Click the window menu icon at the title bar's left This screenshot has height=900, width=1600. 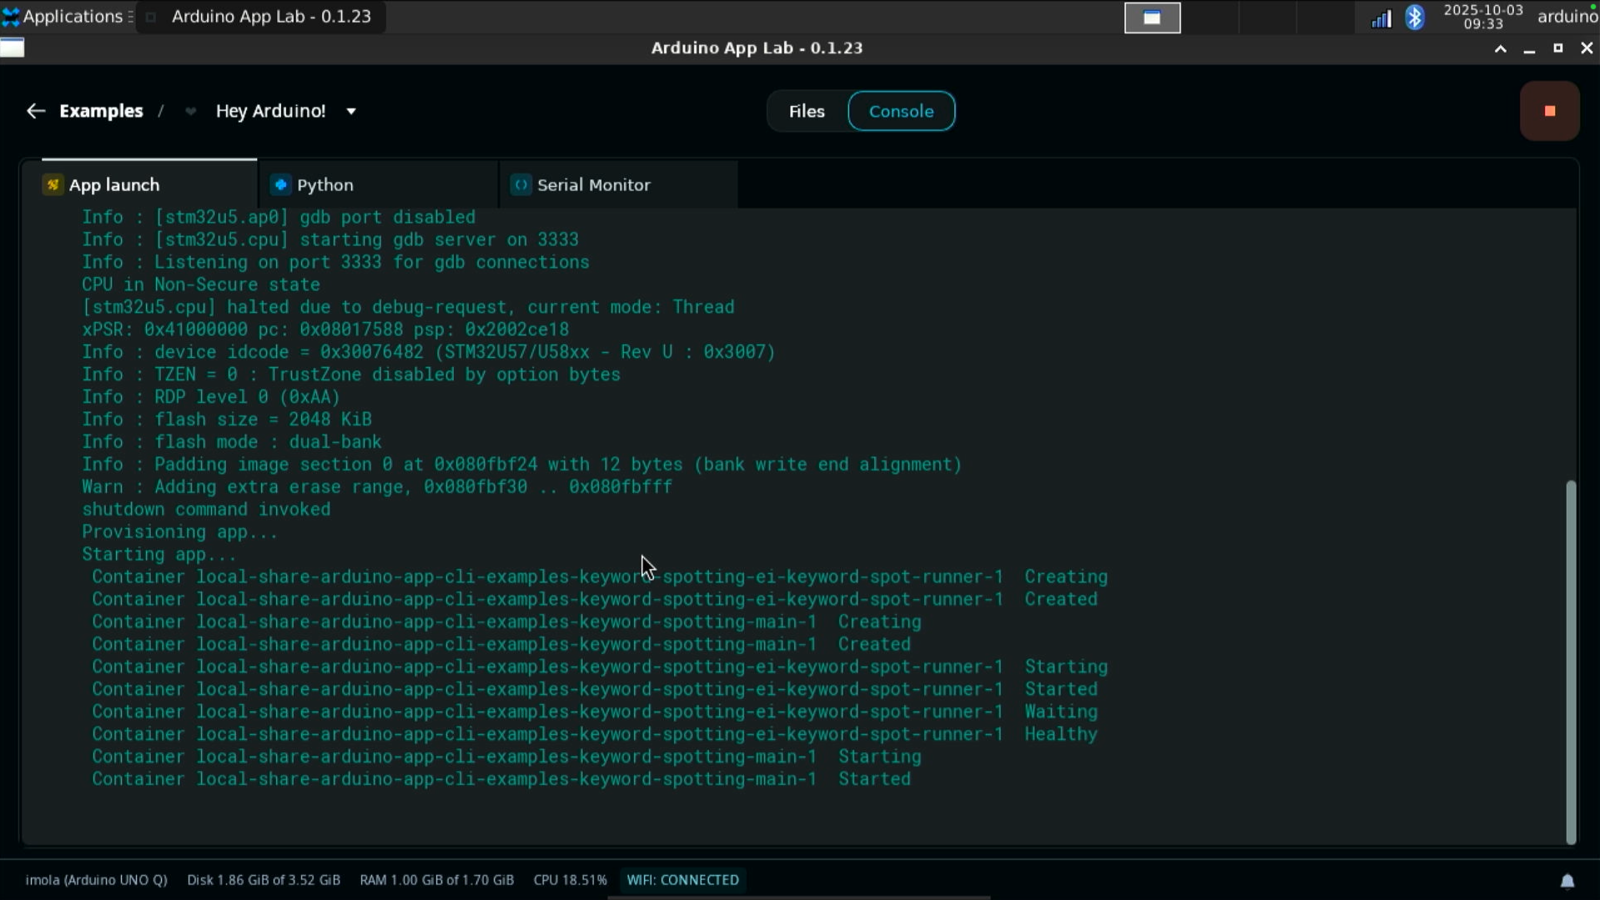pos(12,48)
